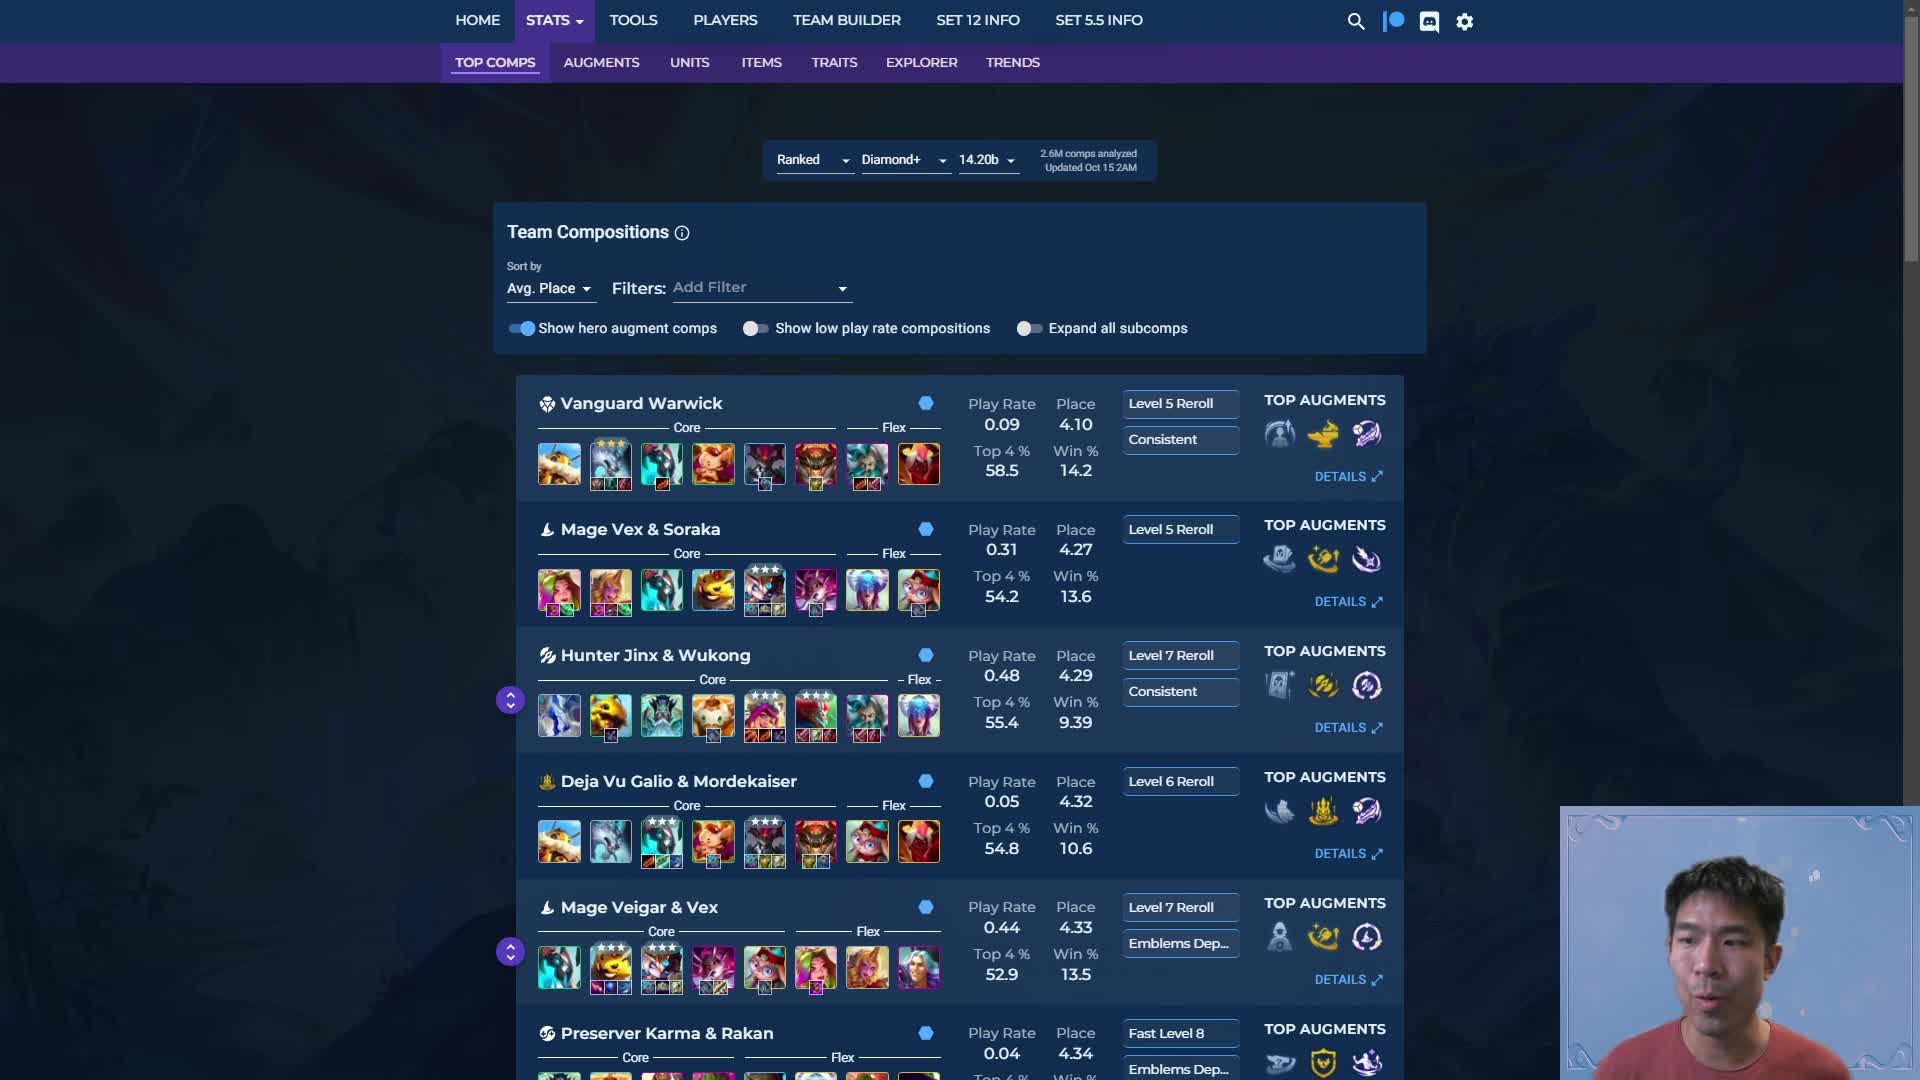Screen dimensions: 1920x1080
Task: Switch to the TRAITS tab
Action: (835, 62)
